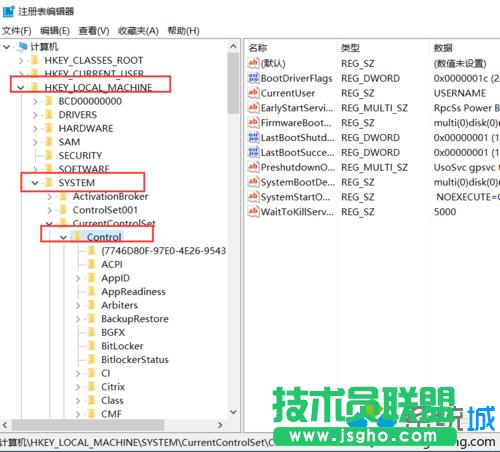Expand the Class key

[78, 401]
